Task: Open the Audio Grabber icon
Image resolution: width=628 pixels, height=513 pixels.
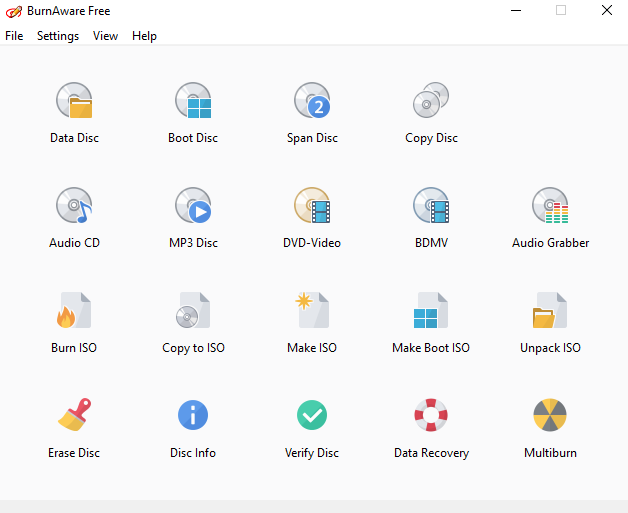Action: tap(550, 205)
